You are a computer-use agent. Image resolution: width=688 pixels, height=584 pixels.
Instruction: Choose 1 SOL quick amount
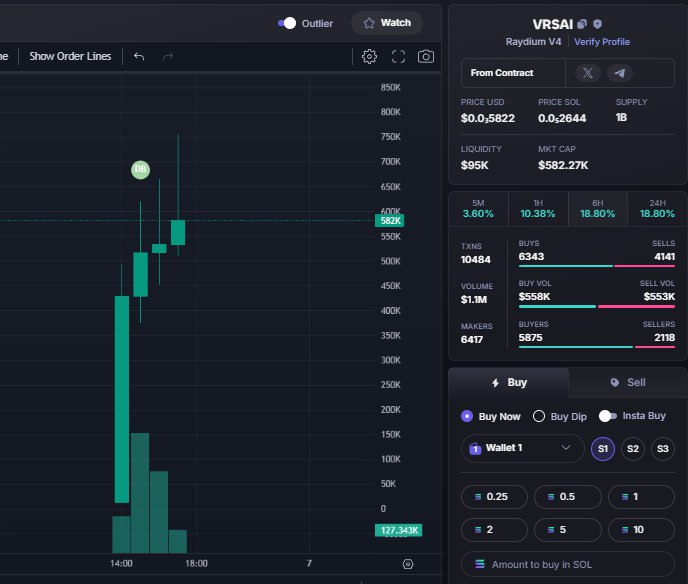click(641, 497)
